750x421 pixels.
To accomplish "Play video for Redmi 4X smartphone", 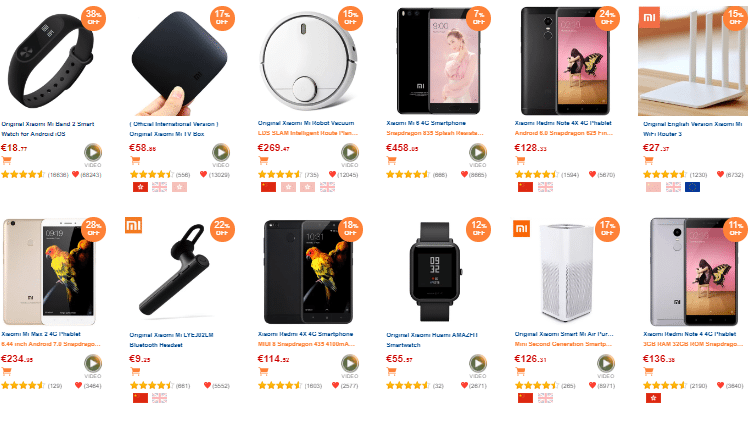I will 350,364.
